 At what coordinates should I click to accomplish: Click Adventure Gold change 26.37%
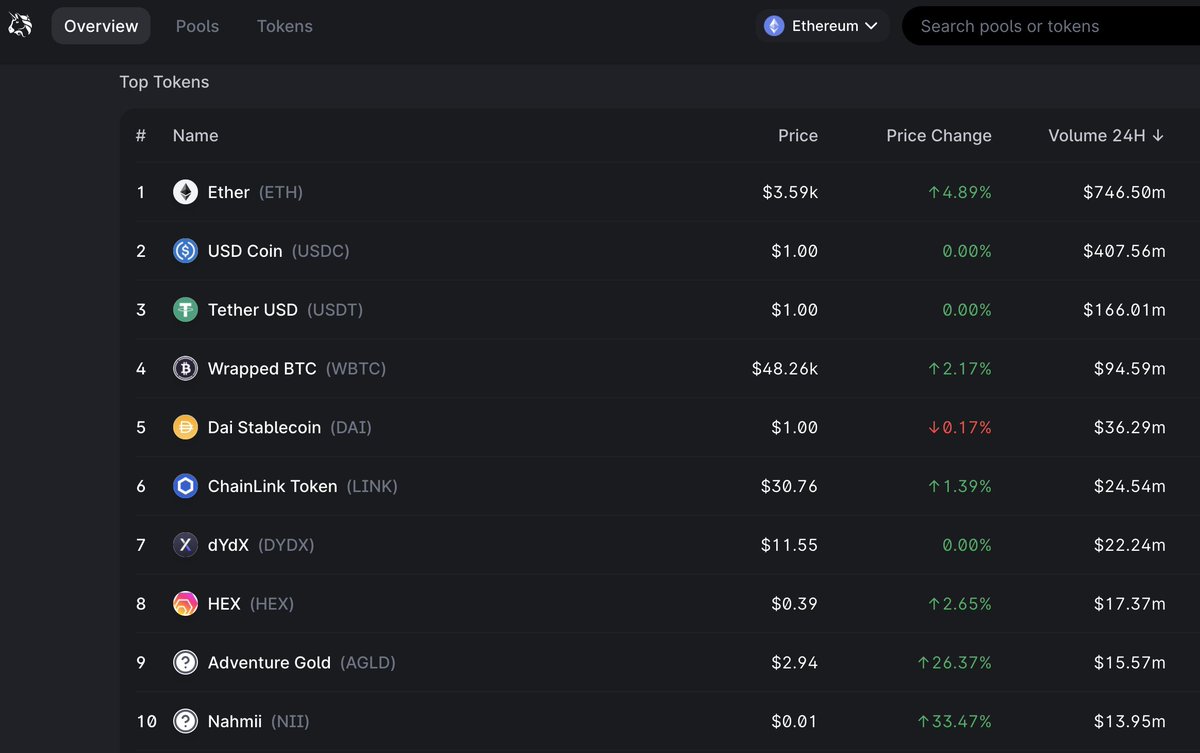tap(955, 663)
